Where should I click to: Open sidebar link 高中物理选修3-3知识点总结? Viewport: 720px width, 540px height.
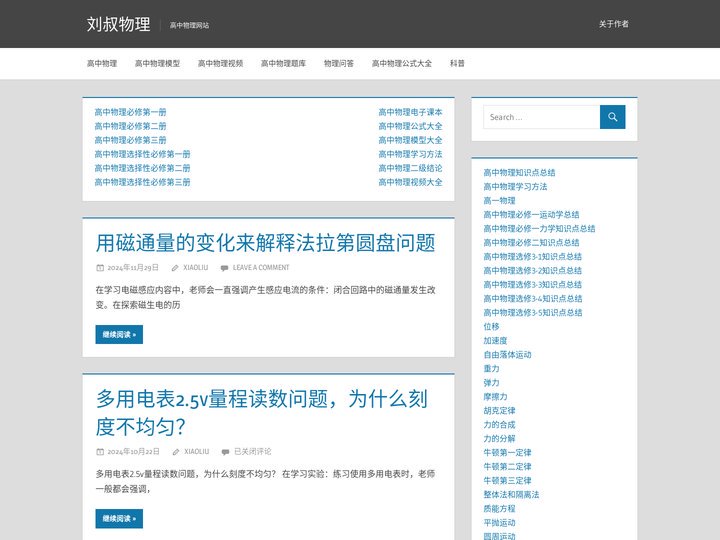click(x=533, y=285)
